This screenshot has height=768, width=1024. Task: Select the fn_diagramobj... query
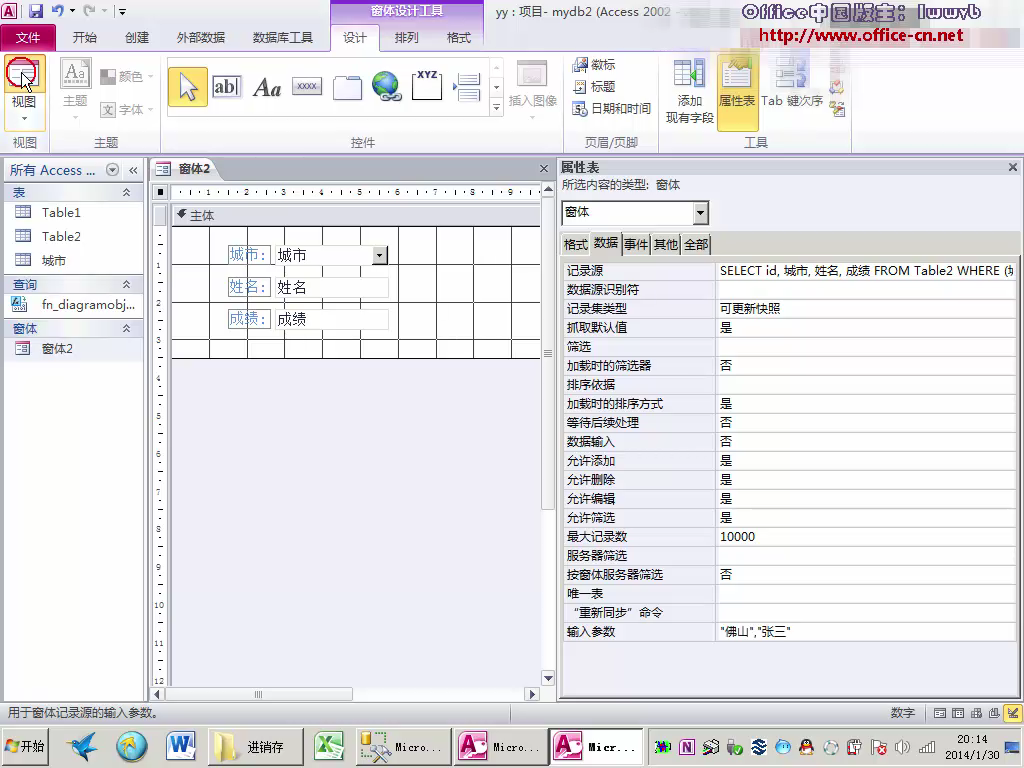pos(72,304)
